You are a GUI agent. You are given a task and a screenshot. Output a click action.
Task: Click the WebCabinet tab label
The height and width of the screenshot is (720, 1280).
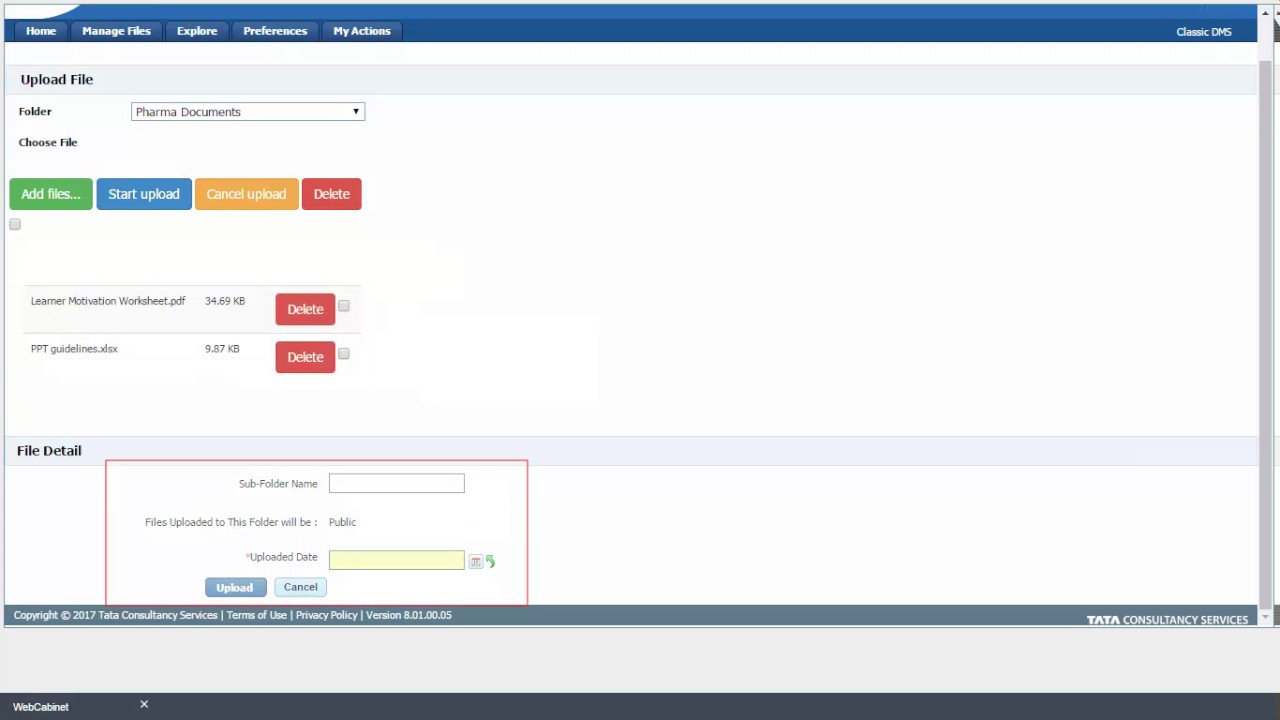click(x=41, y=707)
